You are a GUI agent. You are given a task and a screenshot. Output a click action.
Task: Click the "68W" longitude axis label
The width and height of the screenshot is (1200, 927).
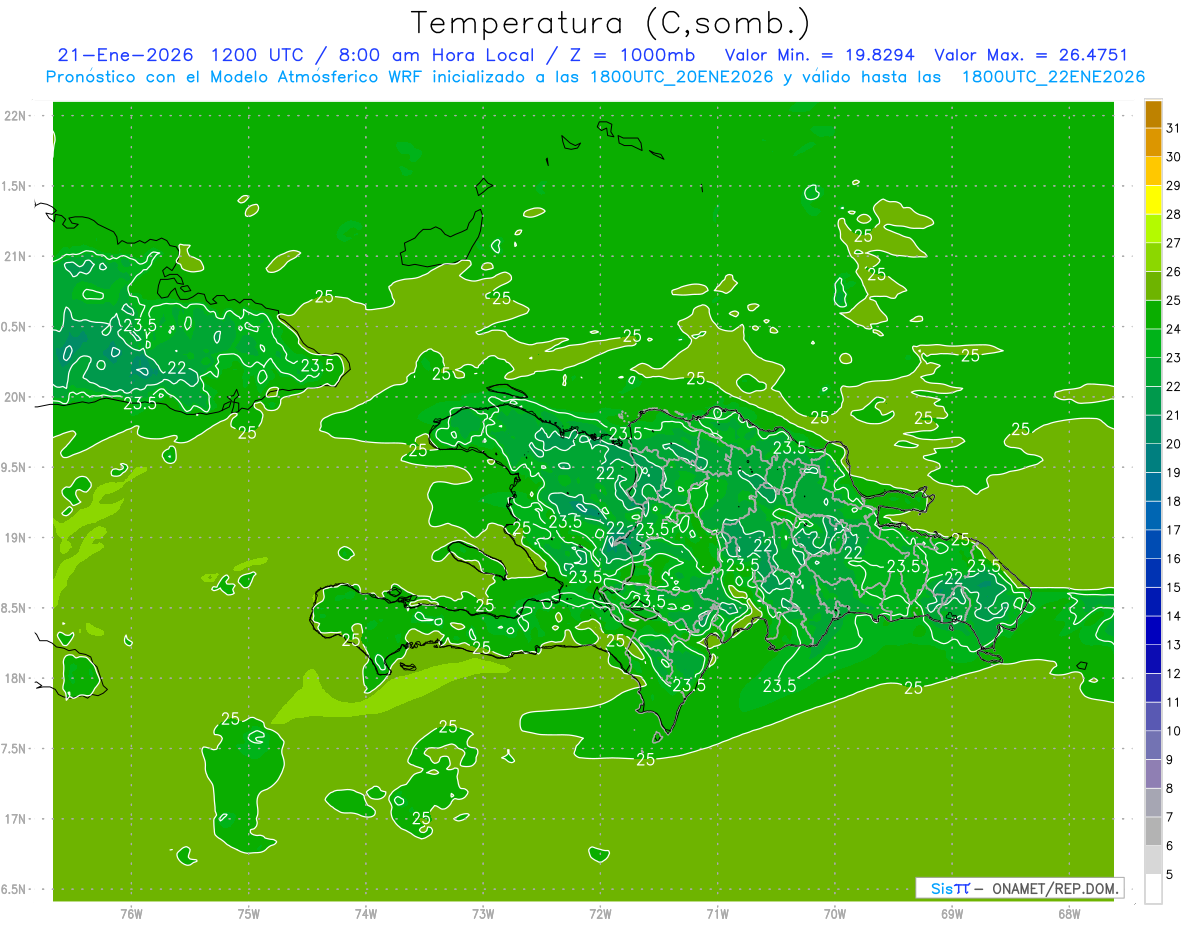[x=1069, y=913]
